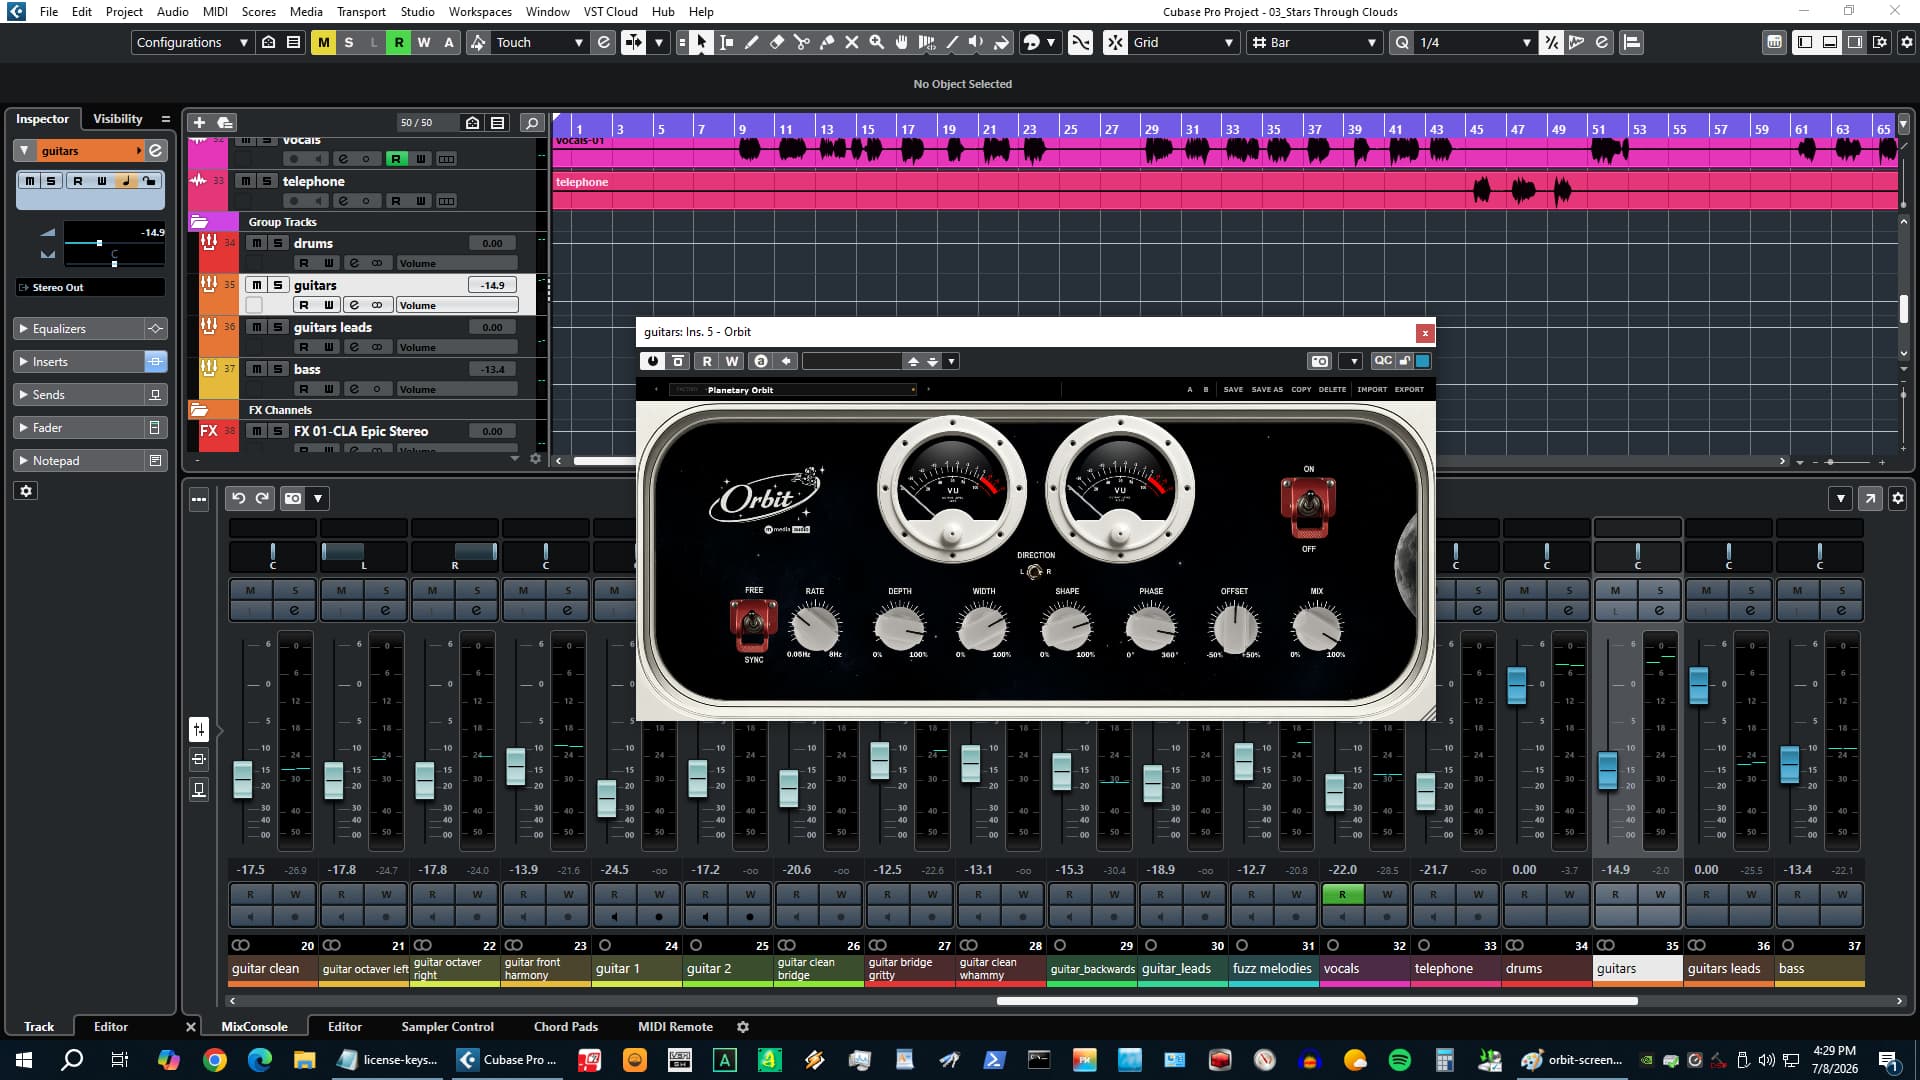Switch to the Visibility tab

tap(117, 118)
